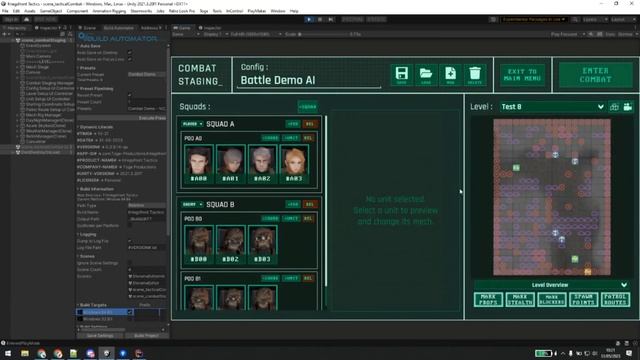Select scene_combatStaging in the Hierarchy
This screenshot has width=640, height=360.
click(43, 40)
